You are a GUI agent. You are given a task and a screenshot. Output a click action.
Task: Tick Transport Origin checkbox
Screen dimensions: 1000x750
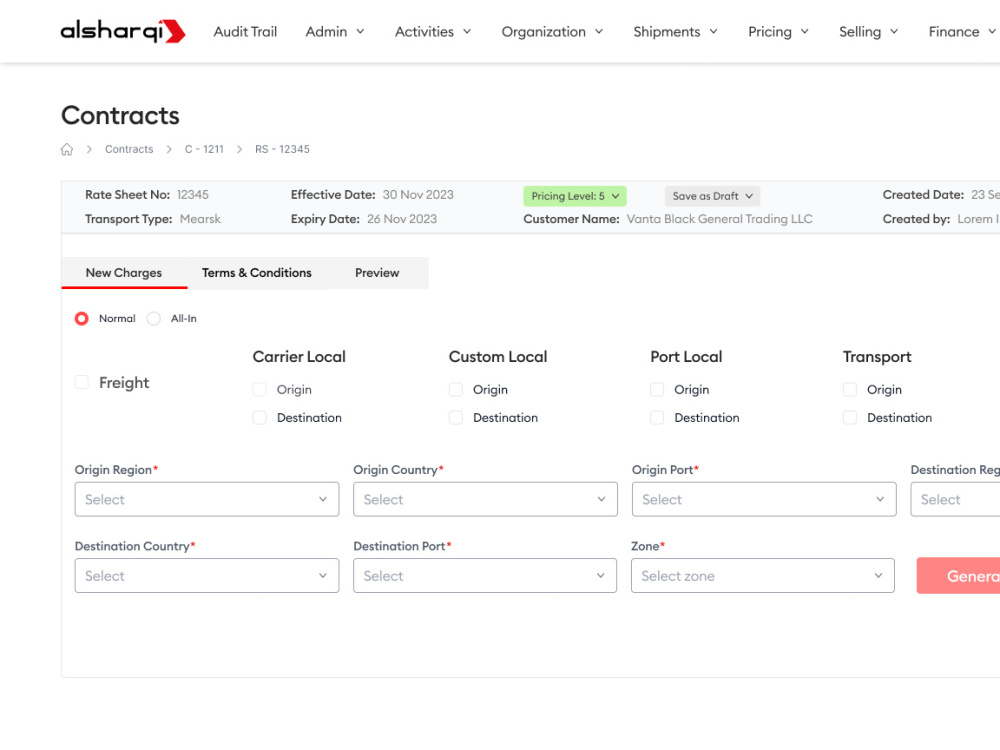pos(849,390)
